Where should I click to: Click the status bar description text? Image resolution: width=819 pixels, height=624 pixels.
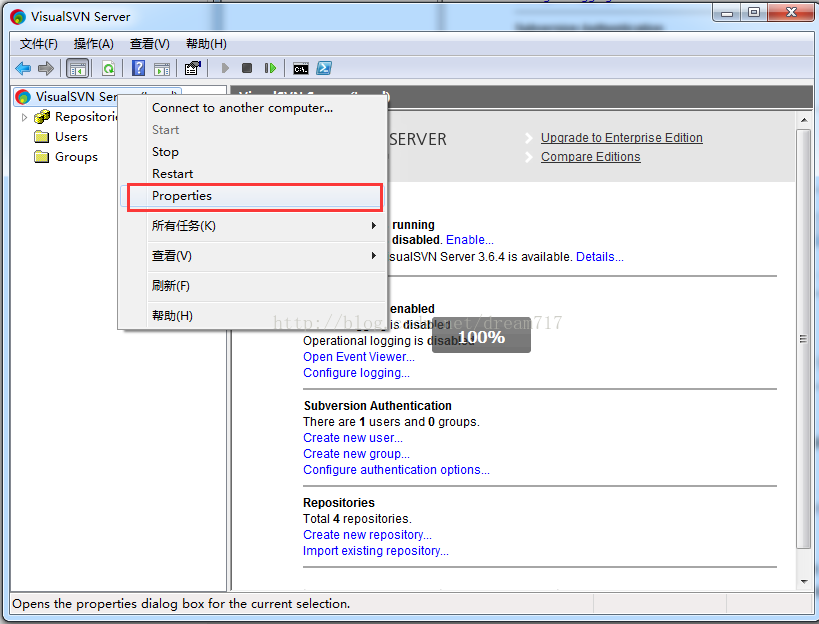181,604
